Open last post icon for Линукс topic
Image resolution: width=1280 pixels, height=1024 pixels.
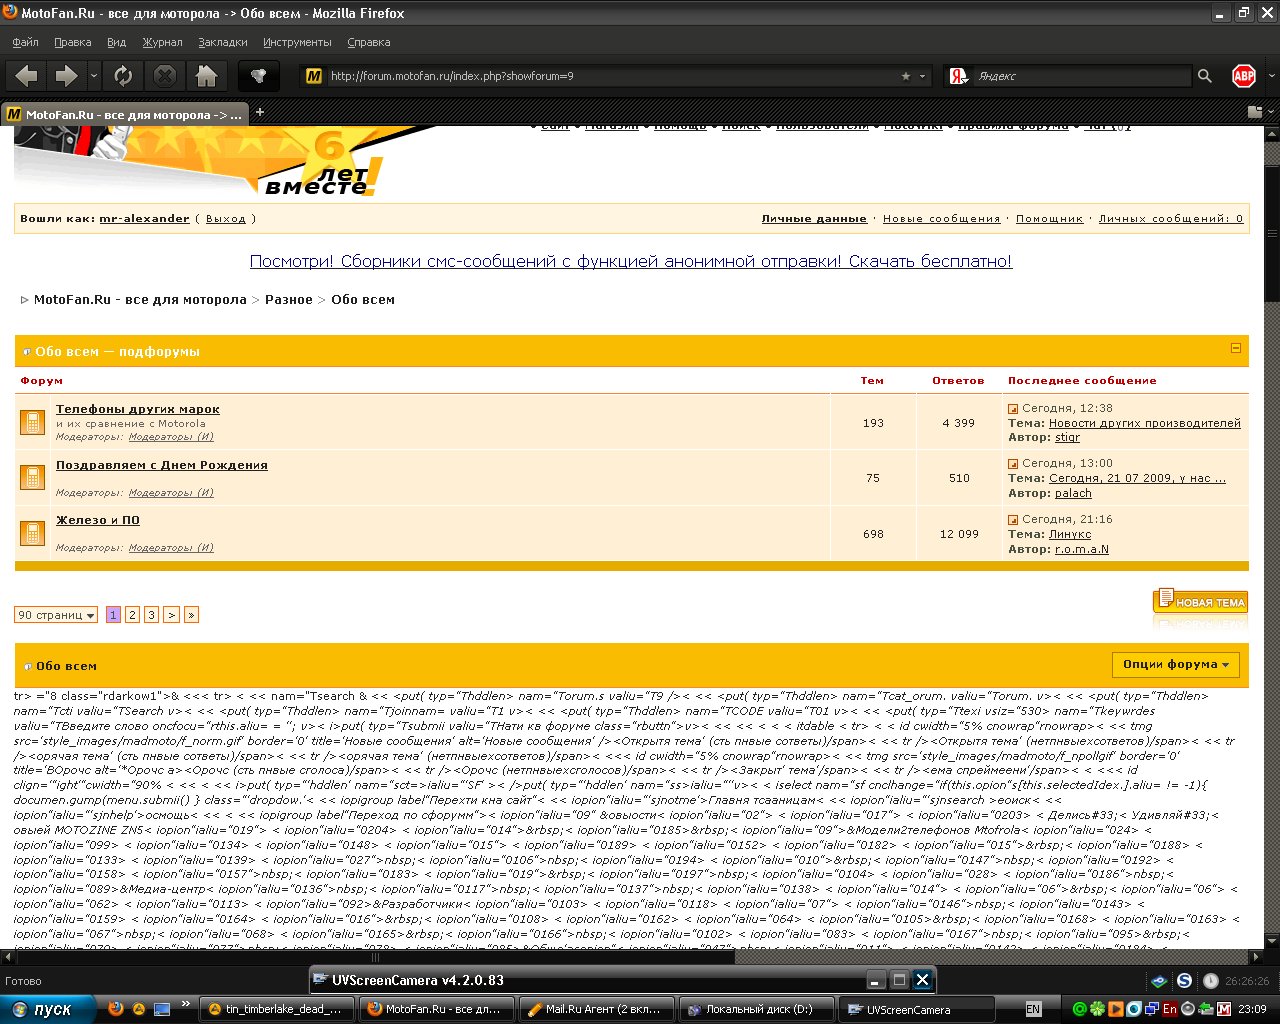coord(1013,520)
